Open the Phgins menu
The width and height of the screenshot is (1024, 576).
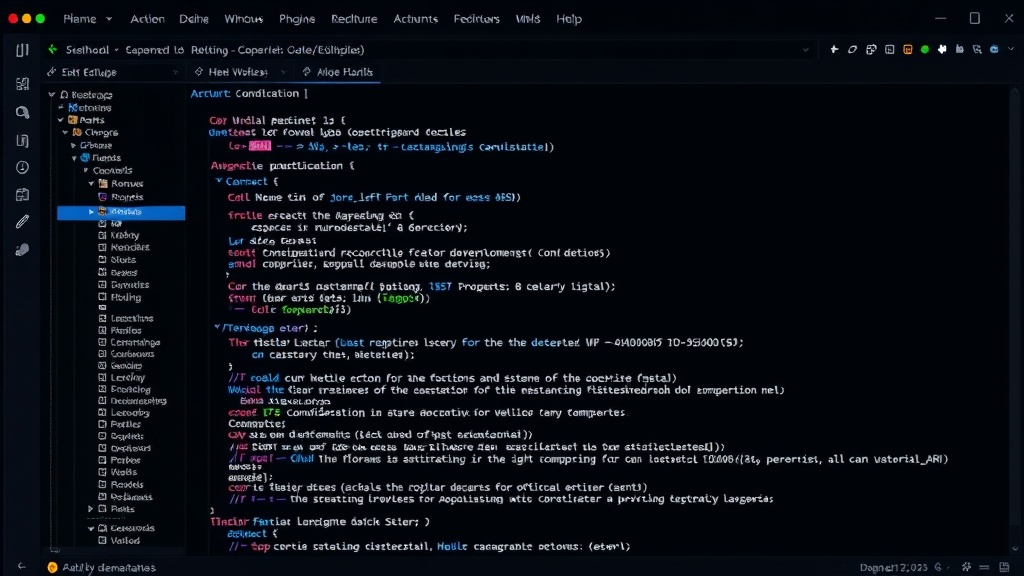click(297, 19)
